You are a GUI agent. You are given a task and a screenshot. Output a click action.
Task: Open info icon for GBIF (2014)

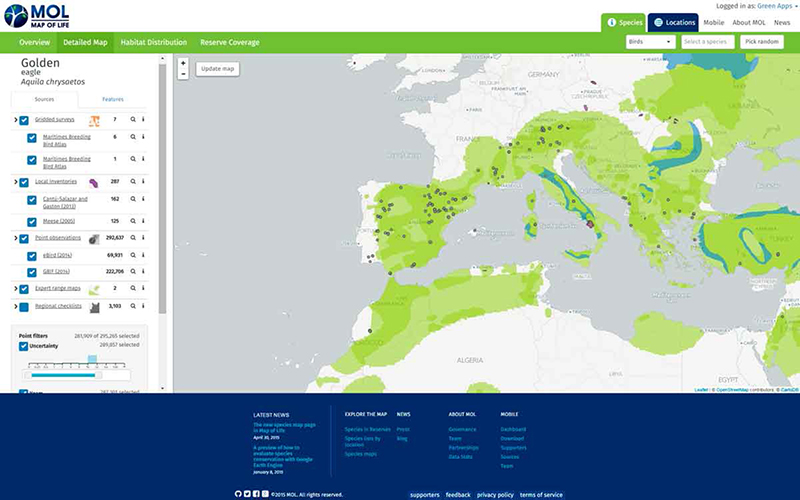click(143, 271)
